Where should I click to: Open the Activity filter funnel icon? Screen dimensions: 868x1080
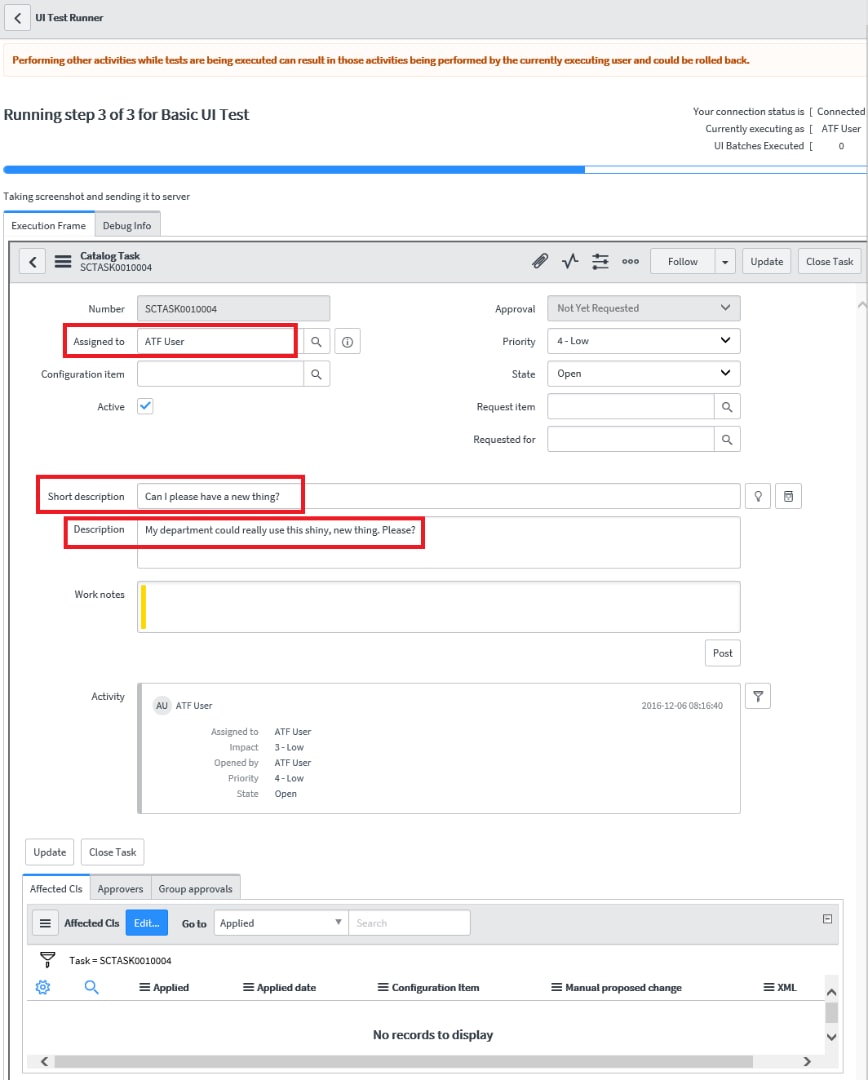click(758, 696)
